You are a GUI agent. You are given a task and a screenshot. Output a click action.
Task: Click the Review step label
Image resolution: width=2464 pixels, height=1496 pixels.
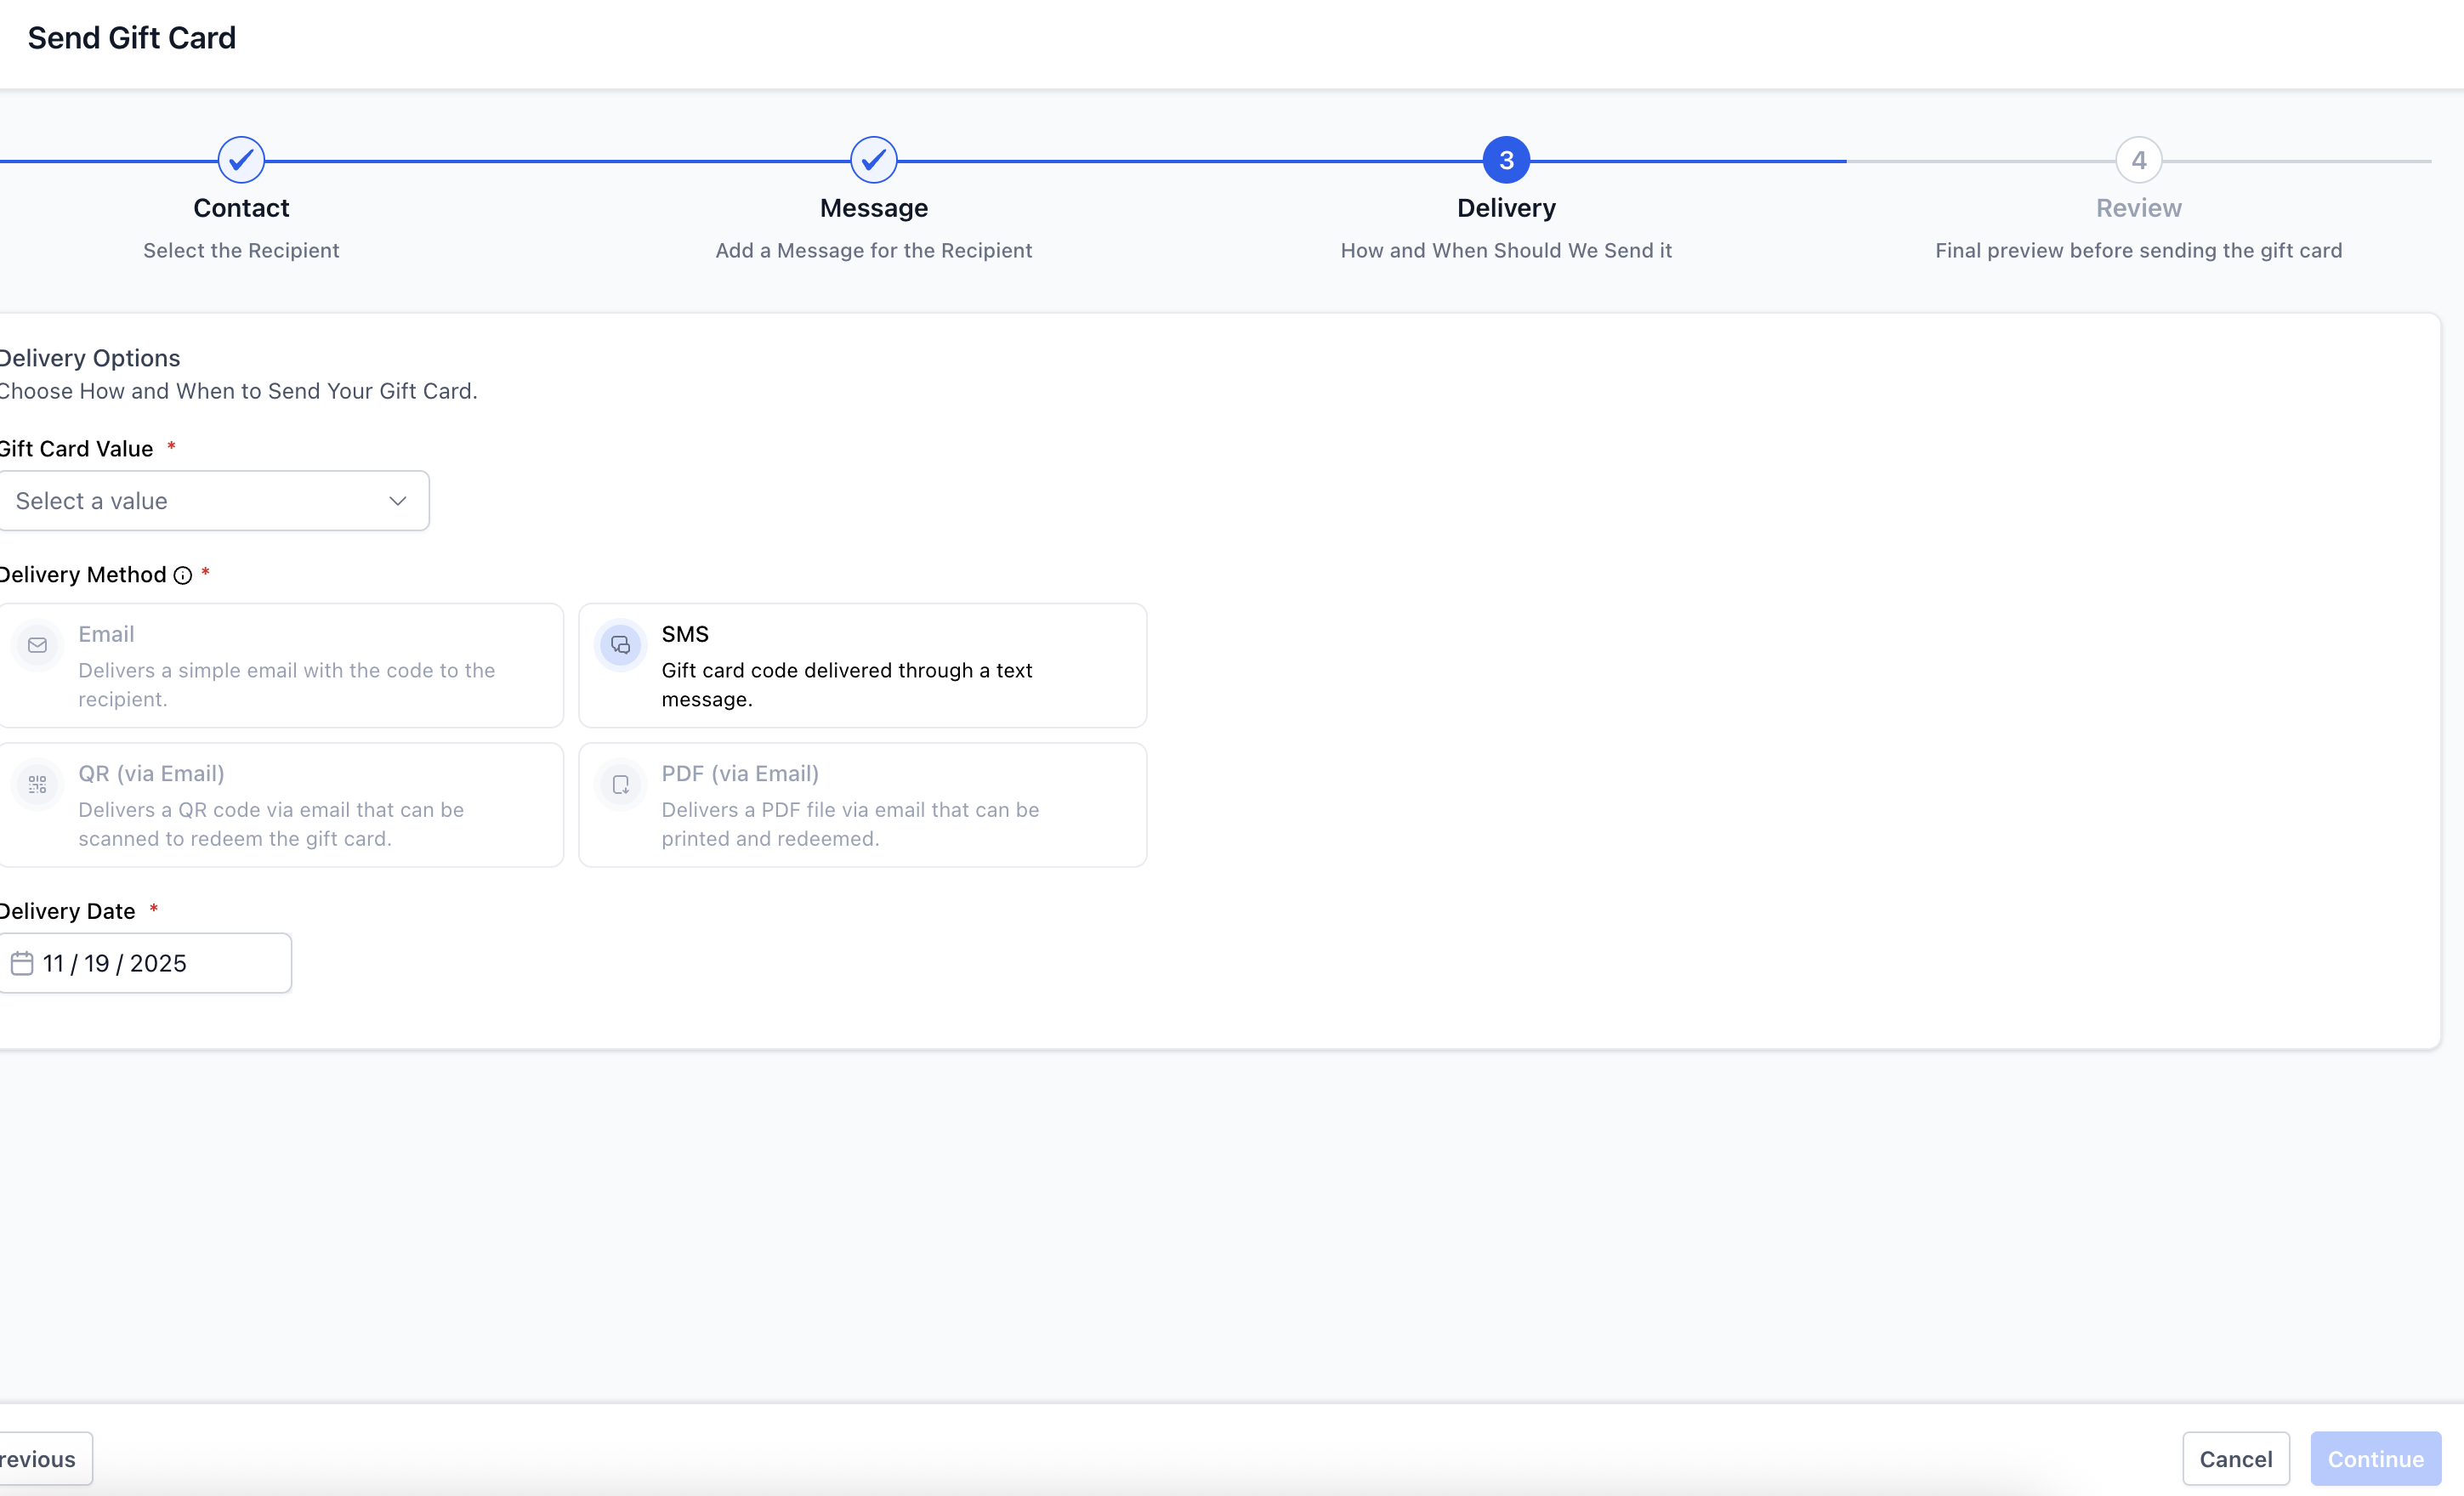[x=2139, y=208]
